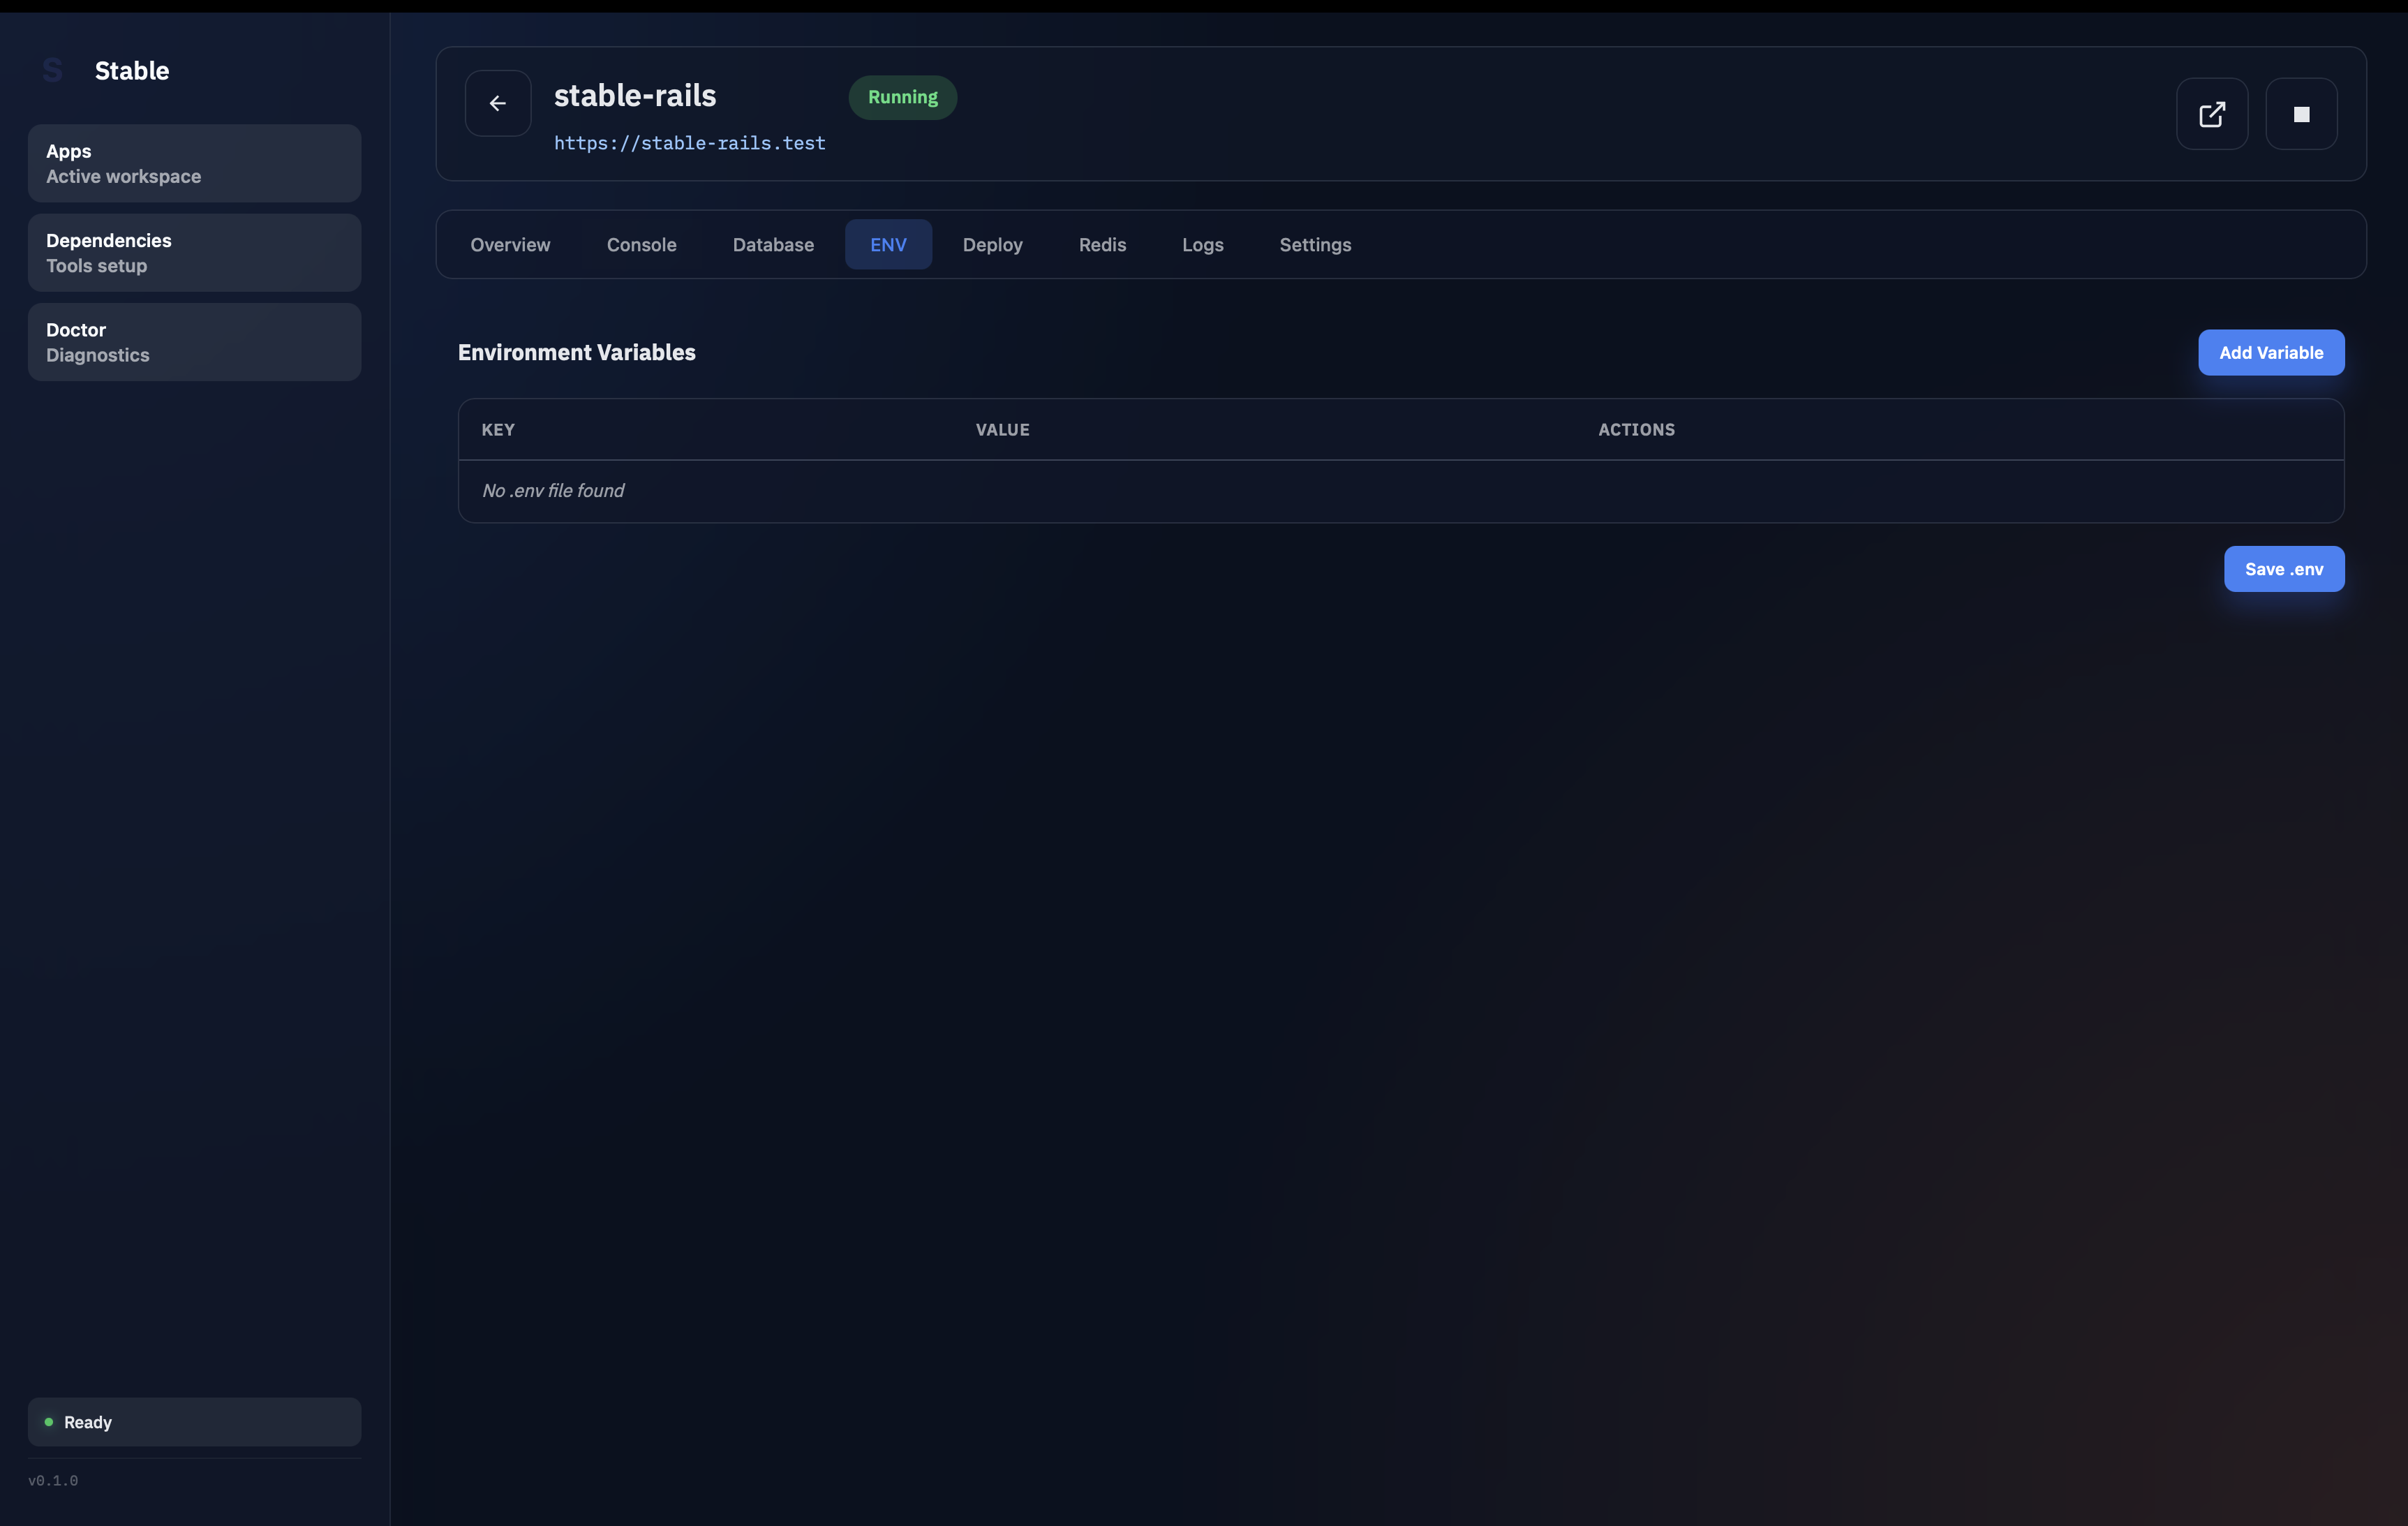Switch to the Settings tab
This screenshot has height=1526, width=2408.
1315,245
